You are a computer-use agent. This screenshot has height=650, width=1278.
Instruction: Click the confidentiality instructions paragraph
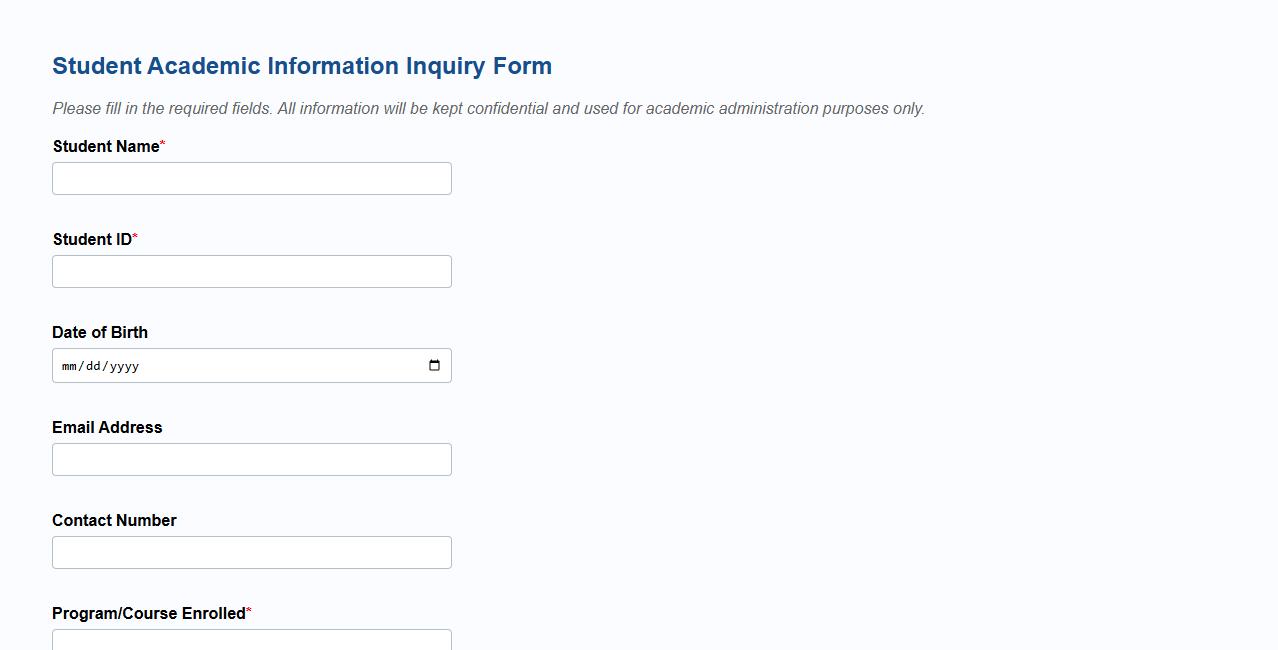click(x=489, y=108)
